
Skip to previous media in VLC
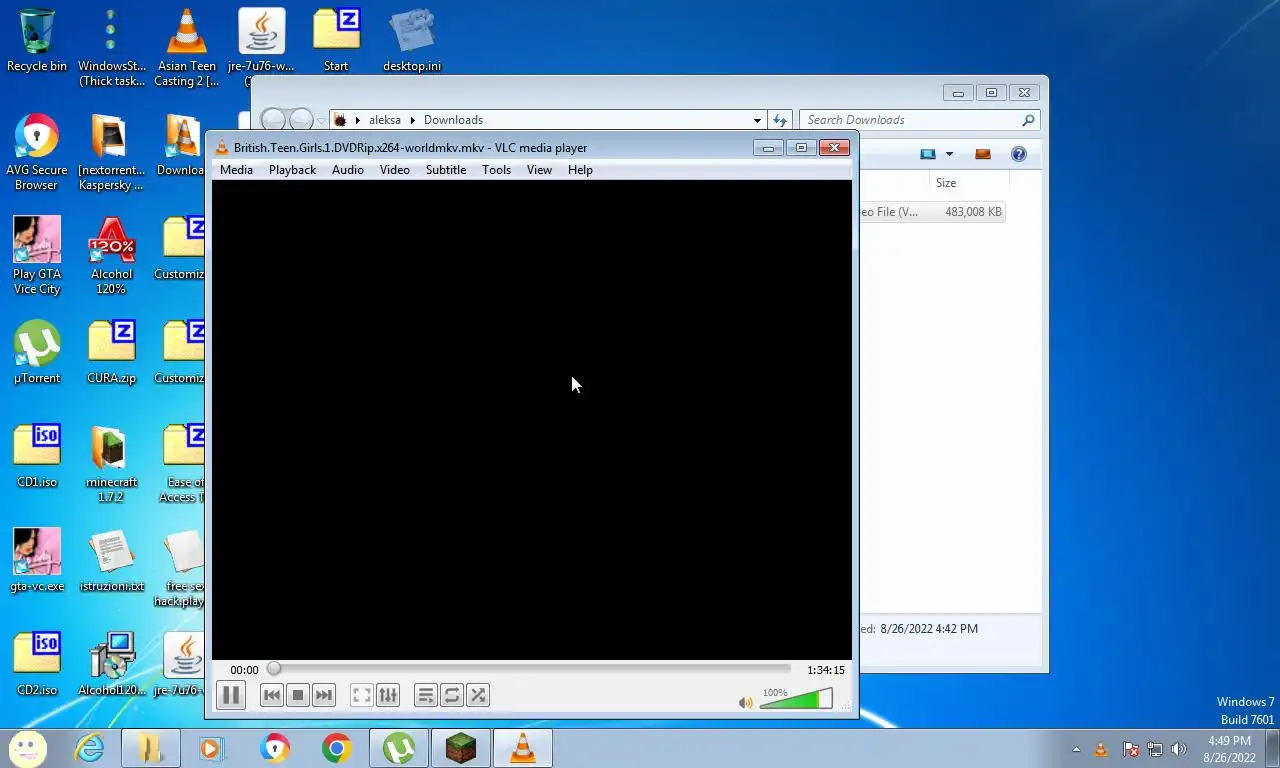(271, 695)
